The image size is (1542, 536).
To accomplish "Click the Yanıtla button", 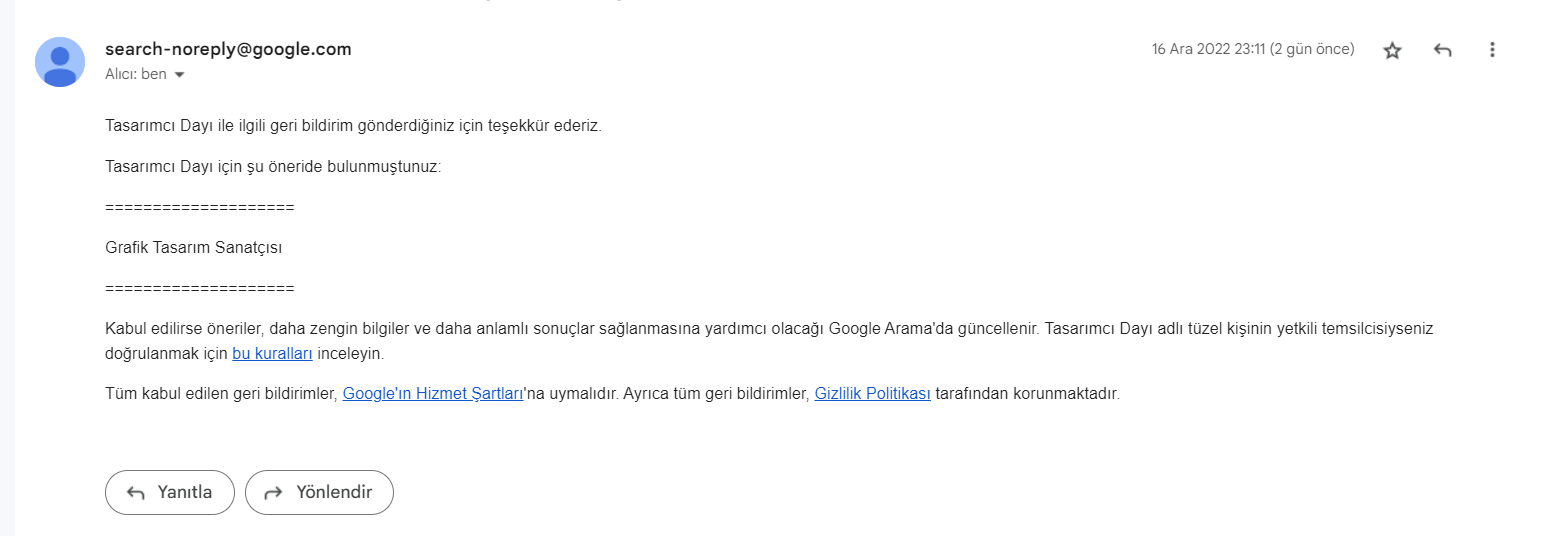I will coord(170,492).
